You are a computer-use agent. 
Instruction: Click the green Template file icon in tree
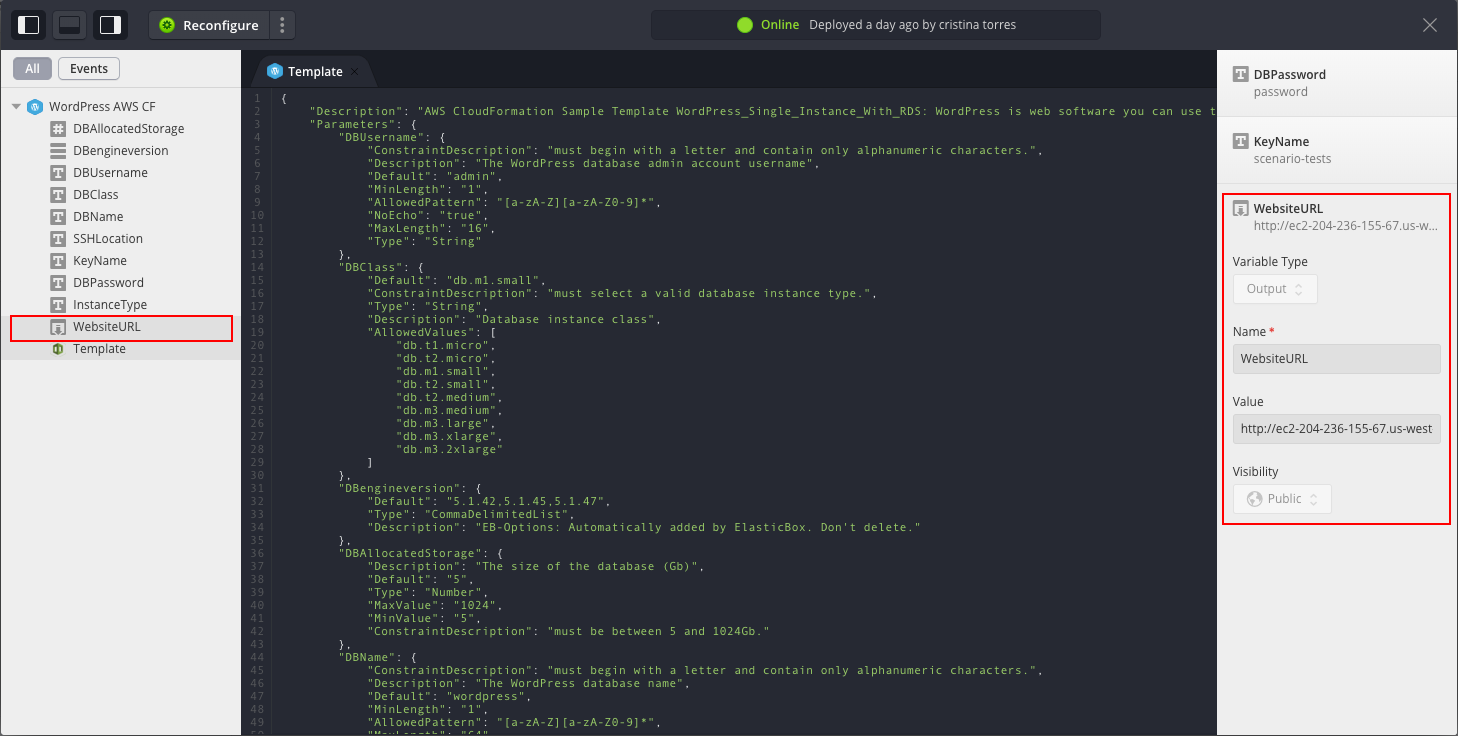pos(58,349)
